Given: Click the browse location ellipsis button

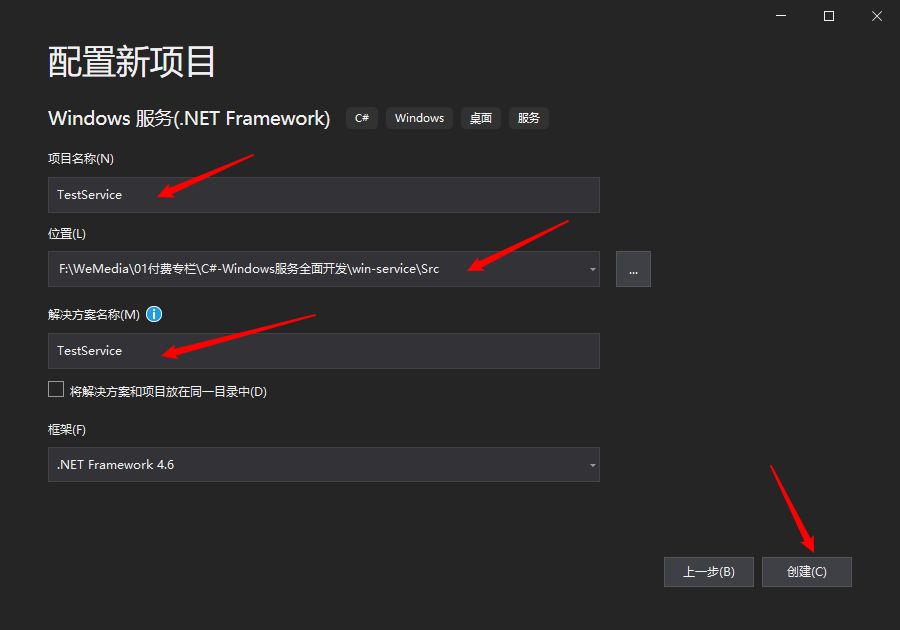Looking at the screenshot, I should 633,269.
